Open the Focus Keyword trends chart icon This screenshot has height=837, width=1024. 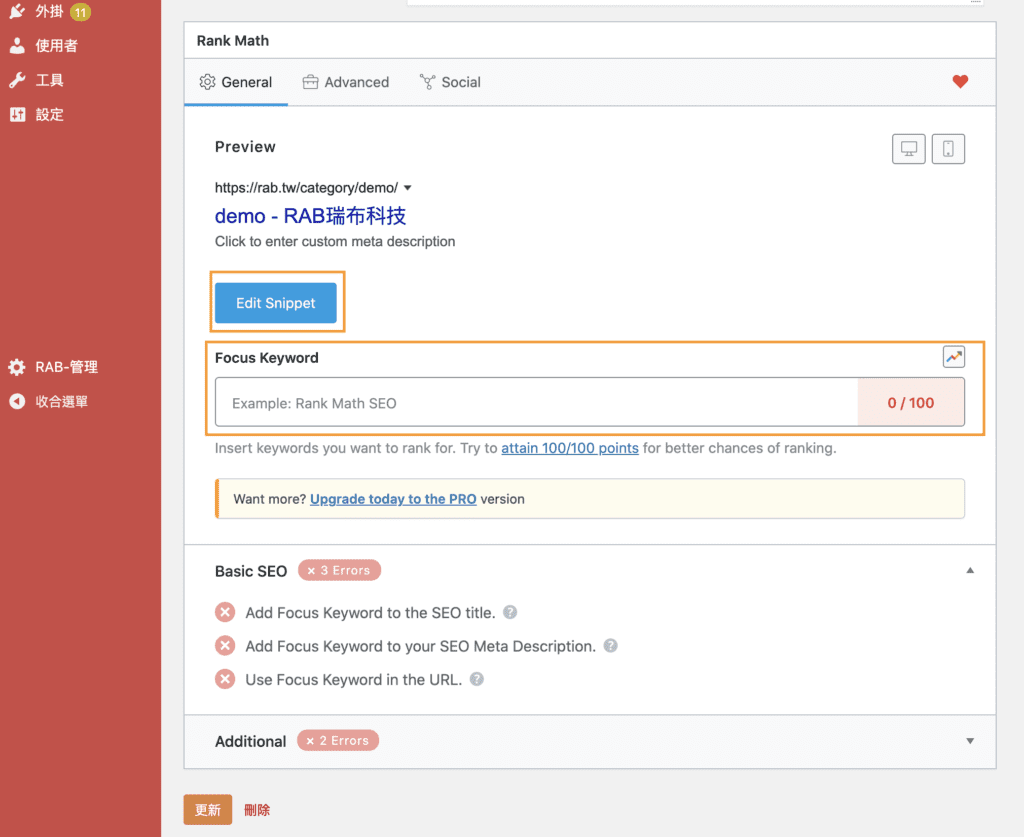click(x=953, y=356)
